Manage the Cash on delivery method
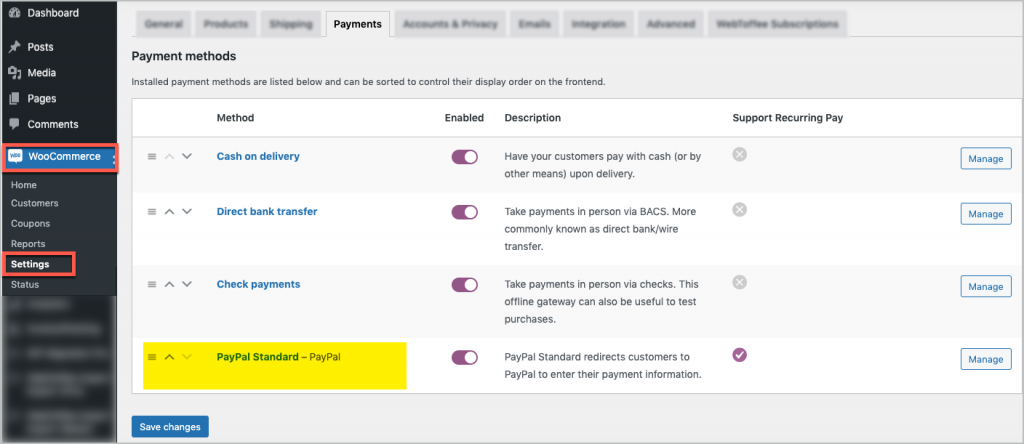The width and height of the screenshot is (1024, 444). pos(985,159)
